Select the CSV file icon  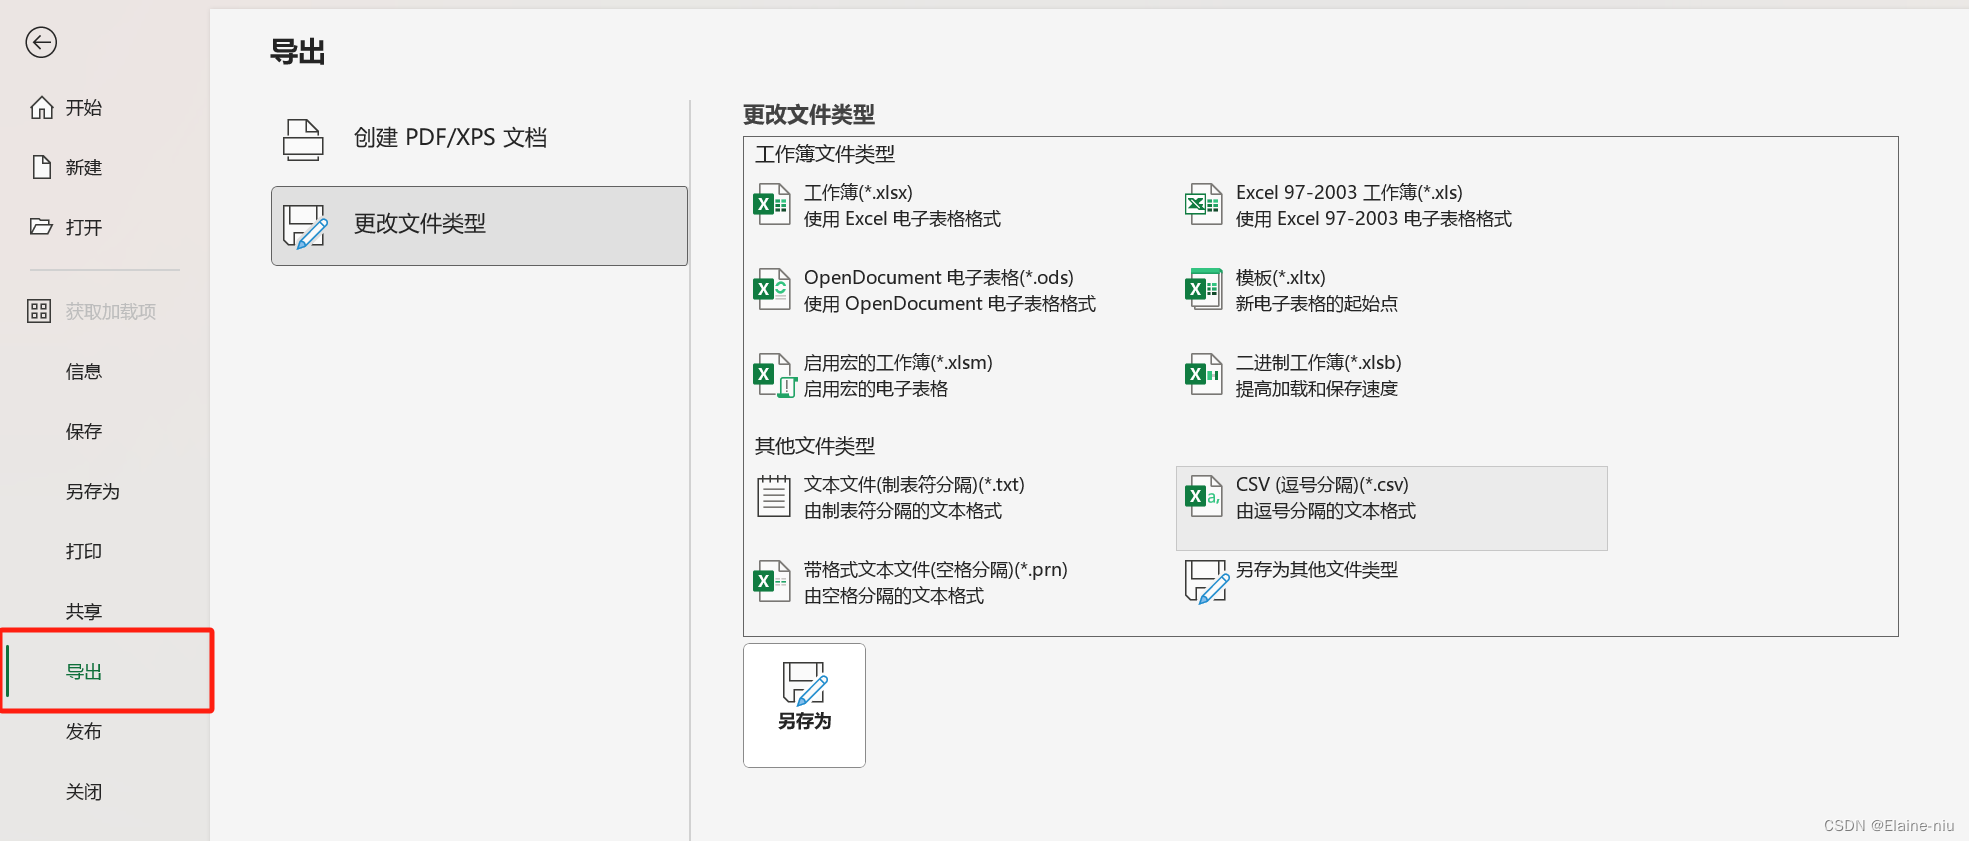tap(1204, 496)
